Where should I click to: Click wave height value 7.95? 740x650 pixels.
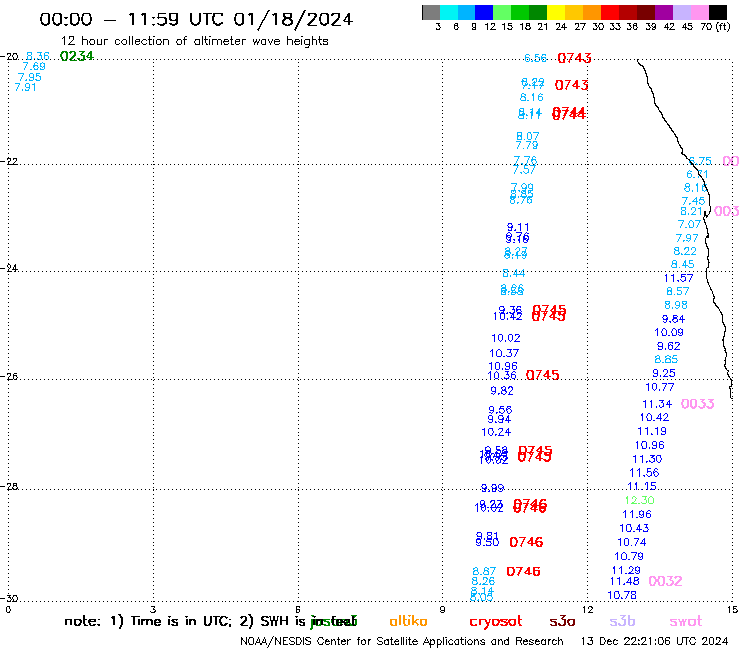(30, 77)
